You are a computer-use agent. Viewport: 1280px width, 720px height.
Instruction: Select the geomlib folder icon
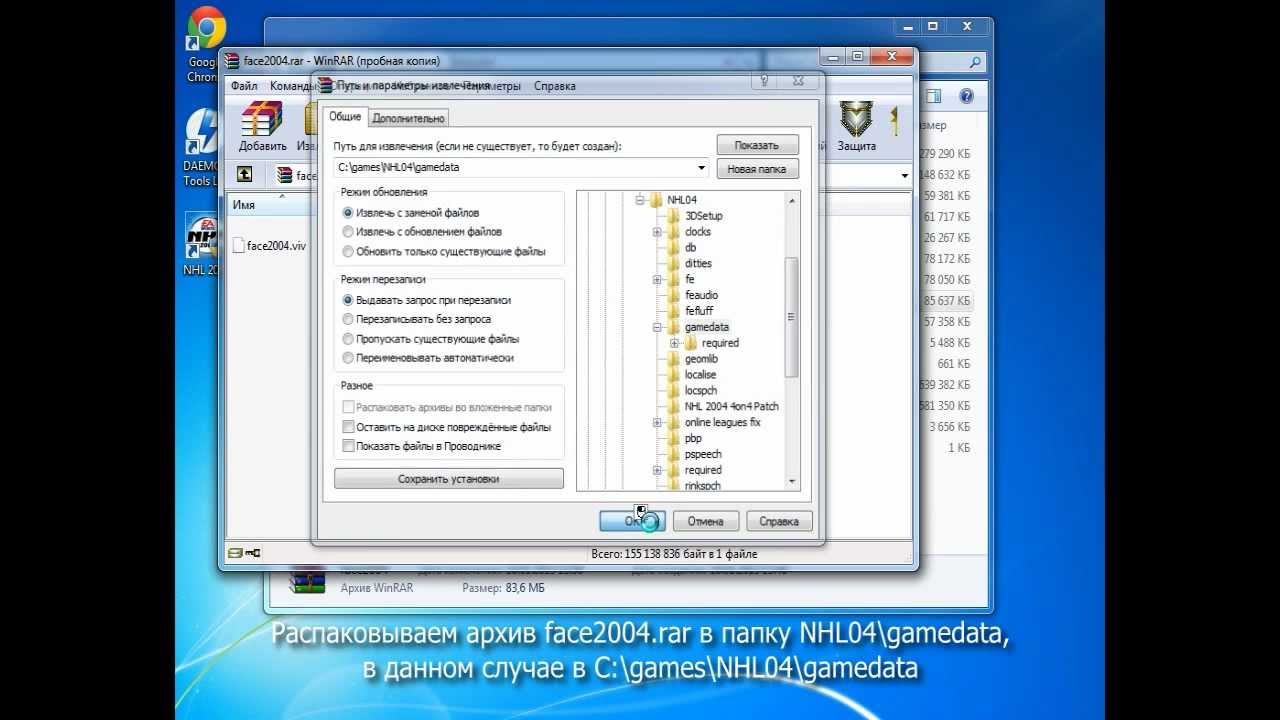tap(674, 358)
